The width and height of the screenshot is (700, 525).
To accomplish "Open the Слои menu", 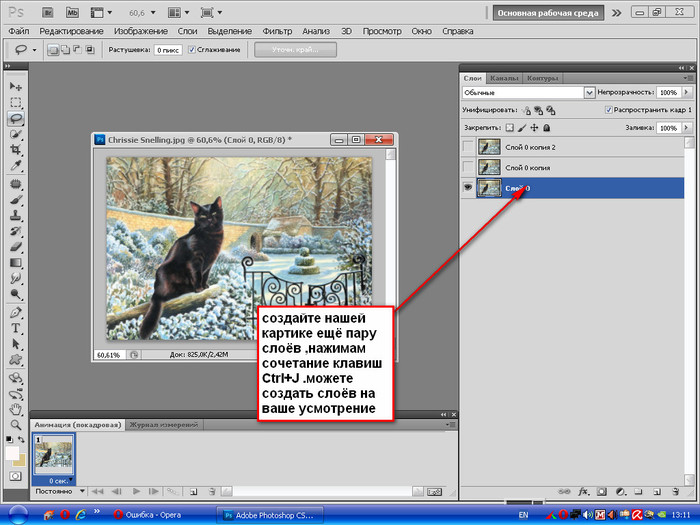I will pyautogui.click(x=187, y=31).
